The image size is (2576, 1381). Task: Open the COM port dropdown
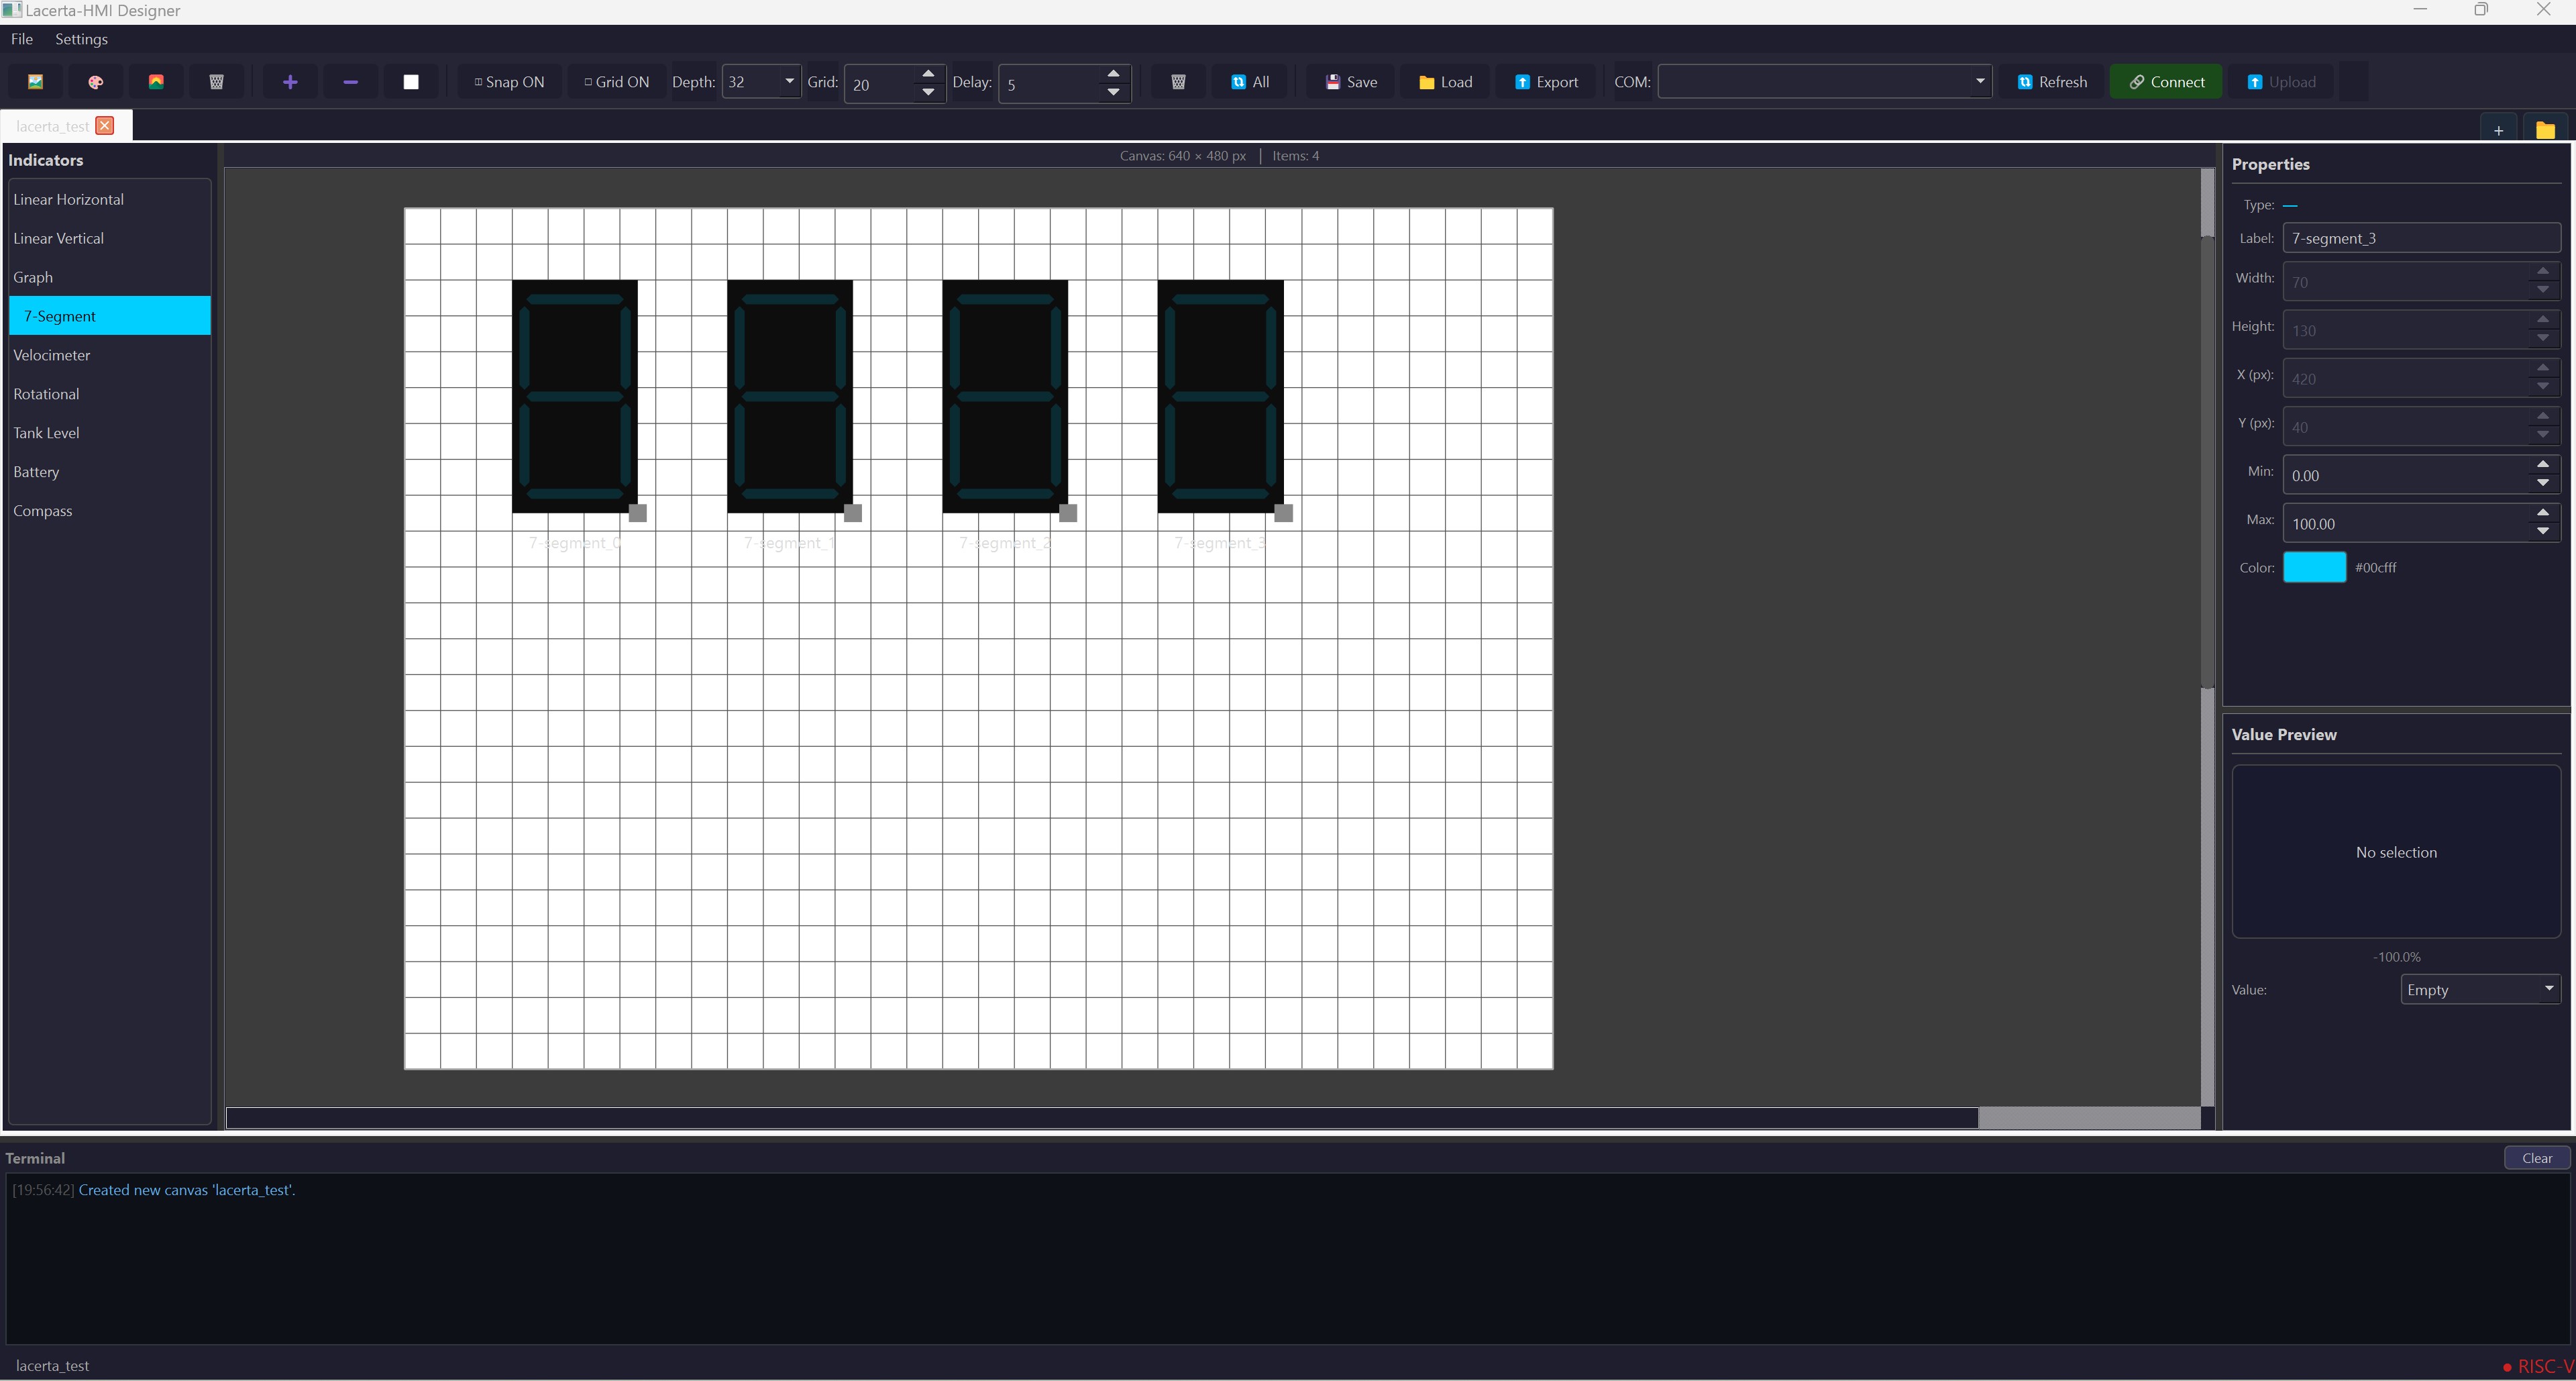pos(1978,82)
